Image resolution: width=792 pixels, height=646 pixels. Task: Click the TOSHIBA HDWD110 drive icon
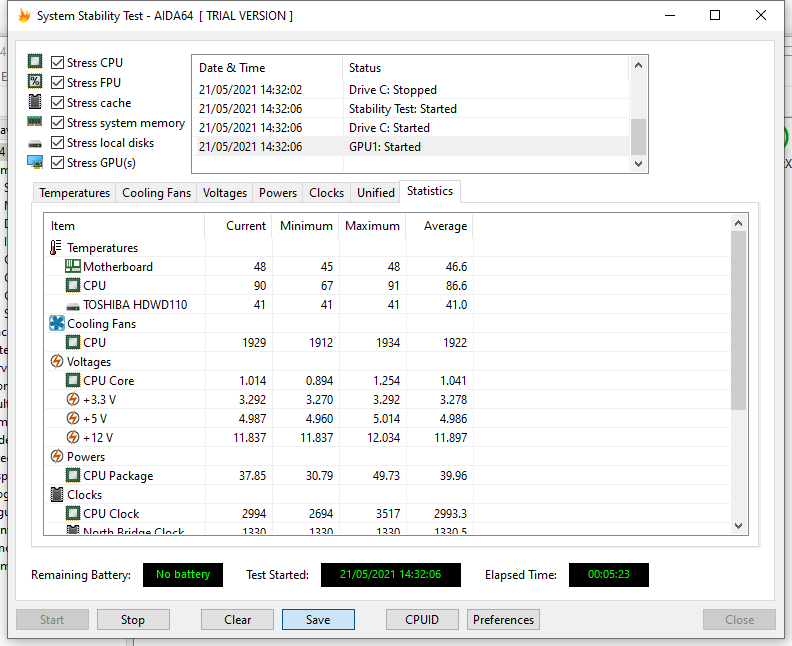coord(73,306)
